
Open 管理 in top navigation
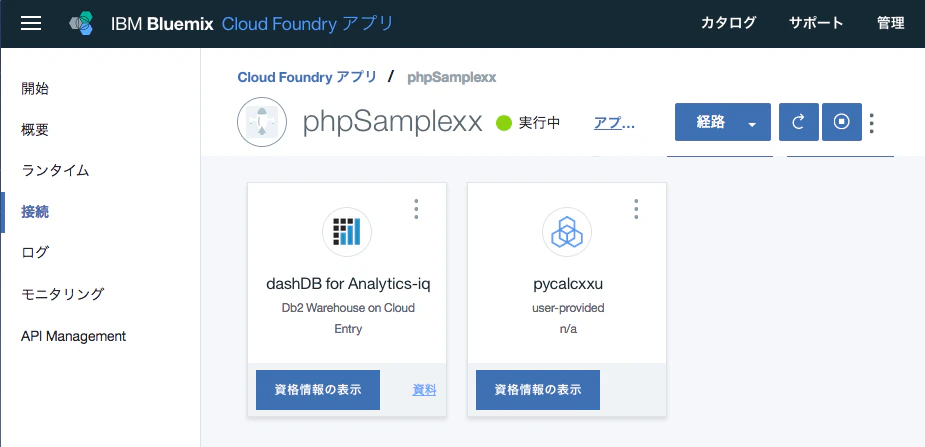[891, 24]
